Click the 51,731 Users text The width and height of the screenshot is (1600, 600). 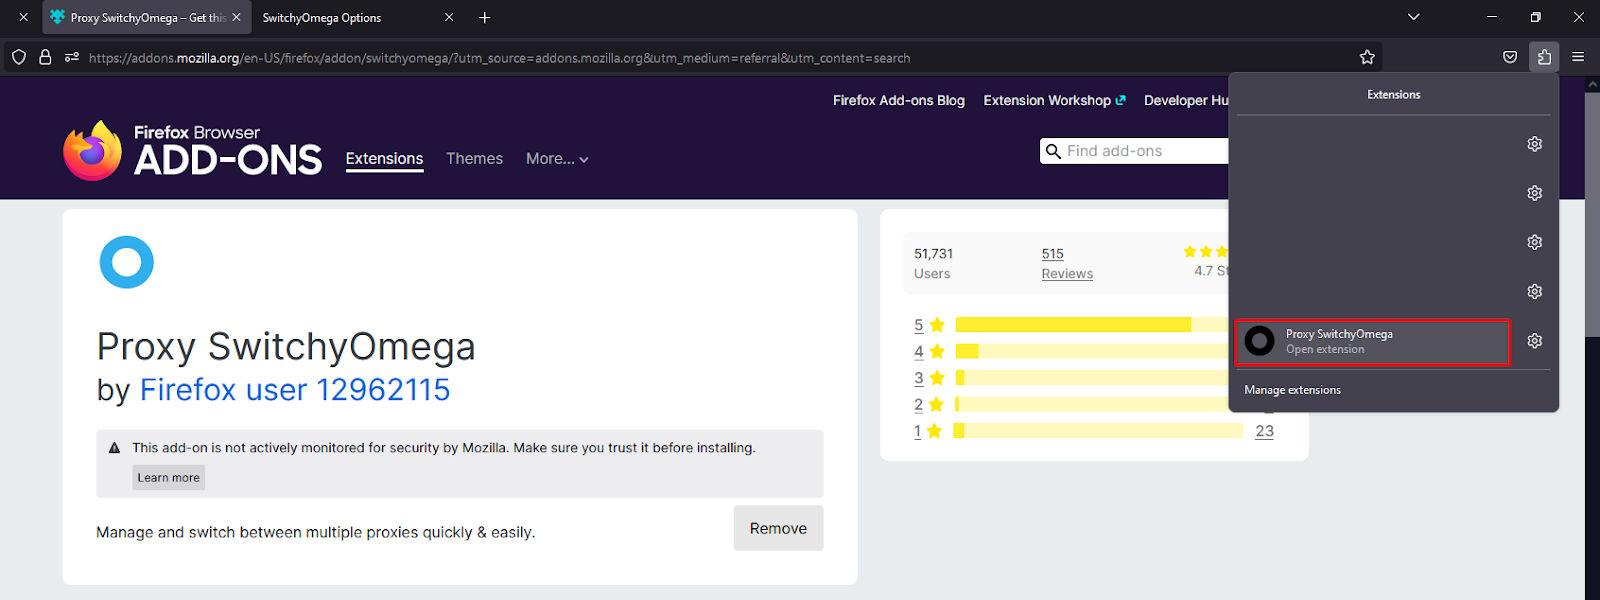pos(933,263)
